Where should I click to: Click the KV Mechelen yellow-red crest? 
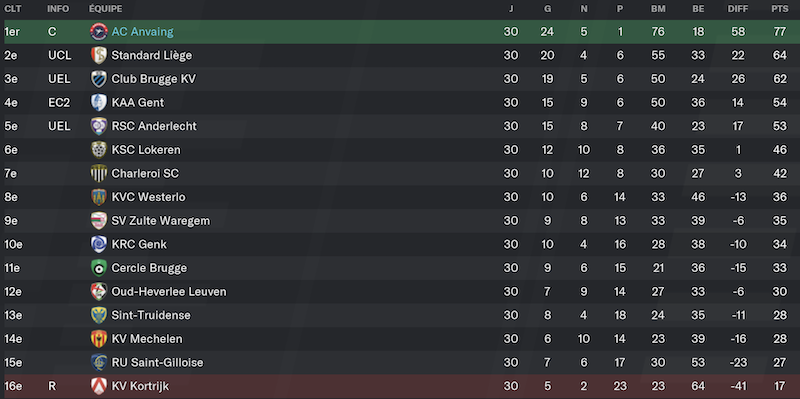(x=98, y=339)
